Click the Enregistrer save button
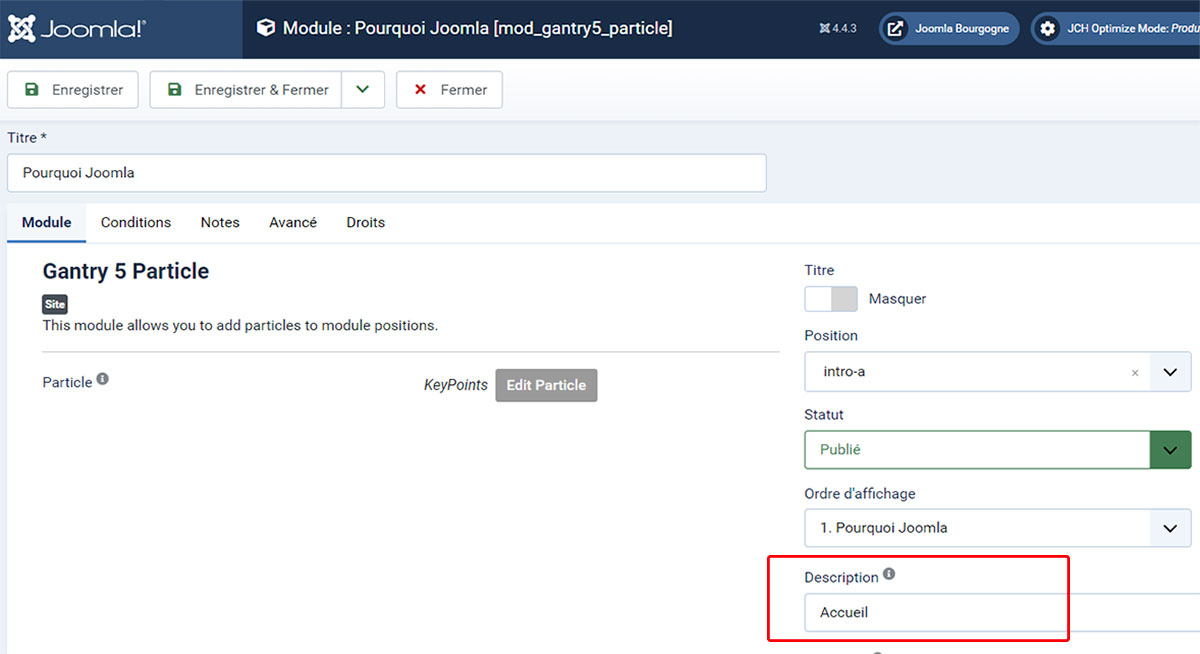The width and height of the screenshot is (1200, 654). tap(73, 90)
